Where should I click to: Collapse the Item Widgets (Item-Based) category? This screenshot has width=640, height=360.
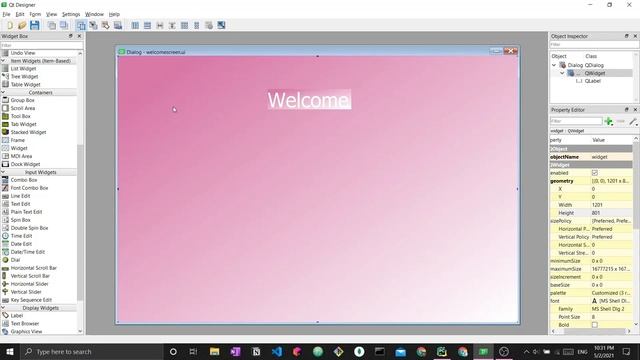pos(3,60)
